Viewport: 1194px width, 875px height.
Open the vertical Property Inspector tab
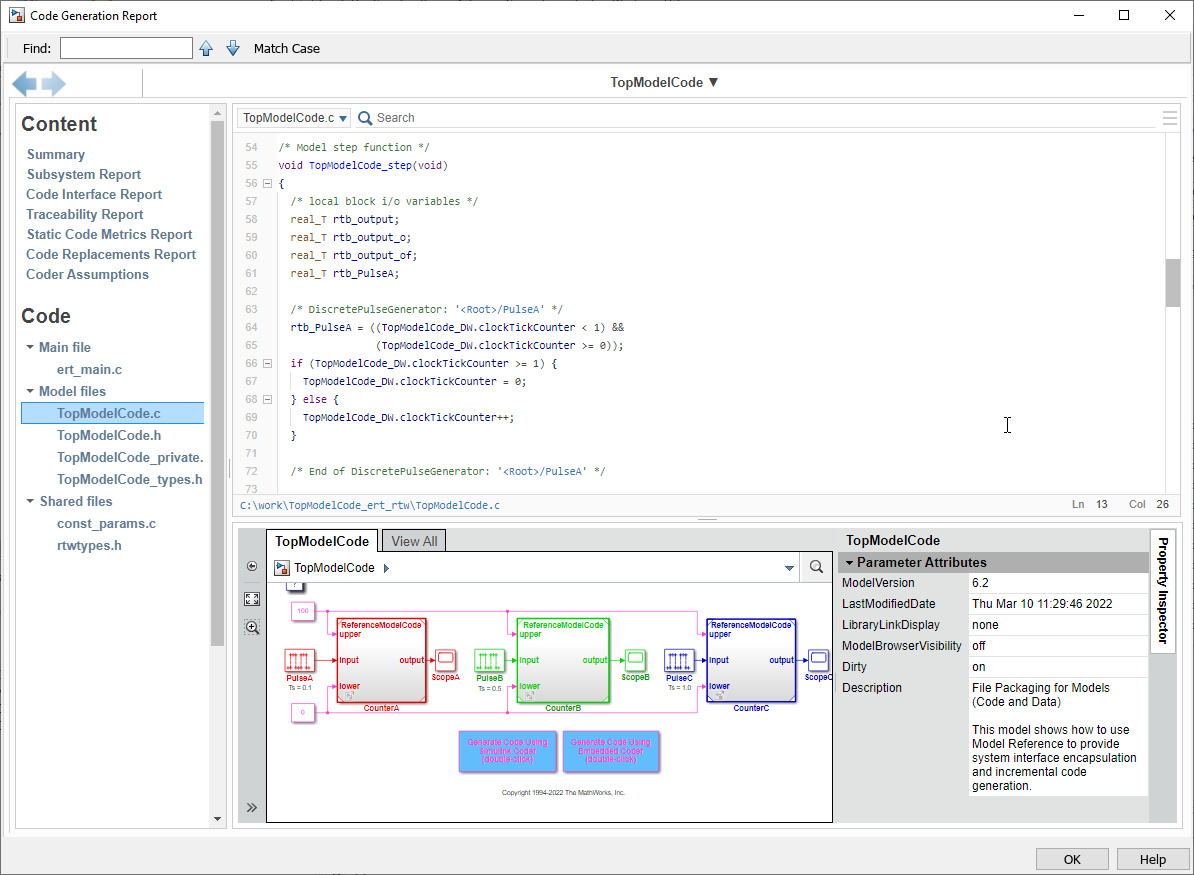(1163, 590)
